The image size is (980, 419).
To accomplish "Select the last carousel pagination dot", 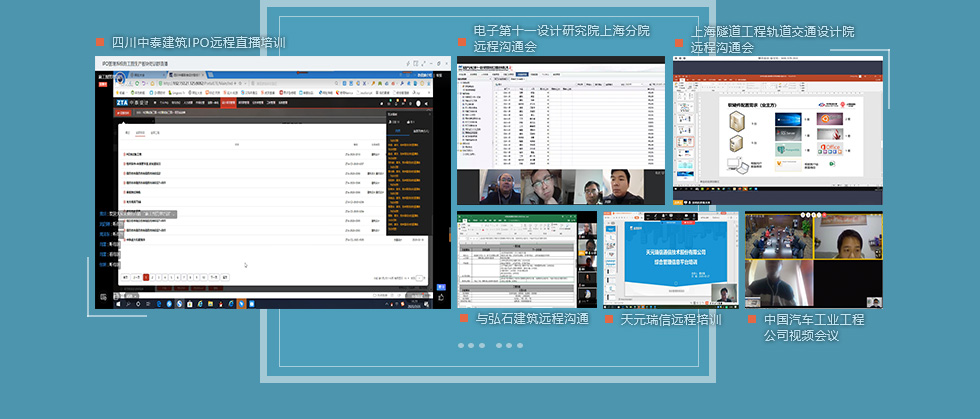I will point(519,345).
